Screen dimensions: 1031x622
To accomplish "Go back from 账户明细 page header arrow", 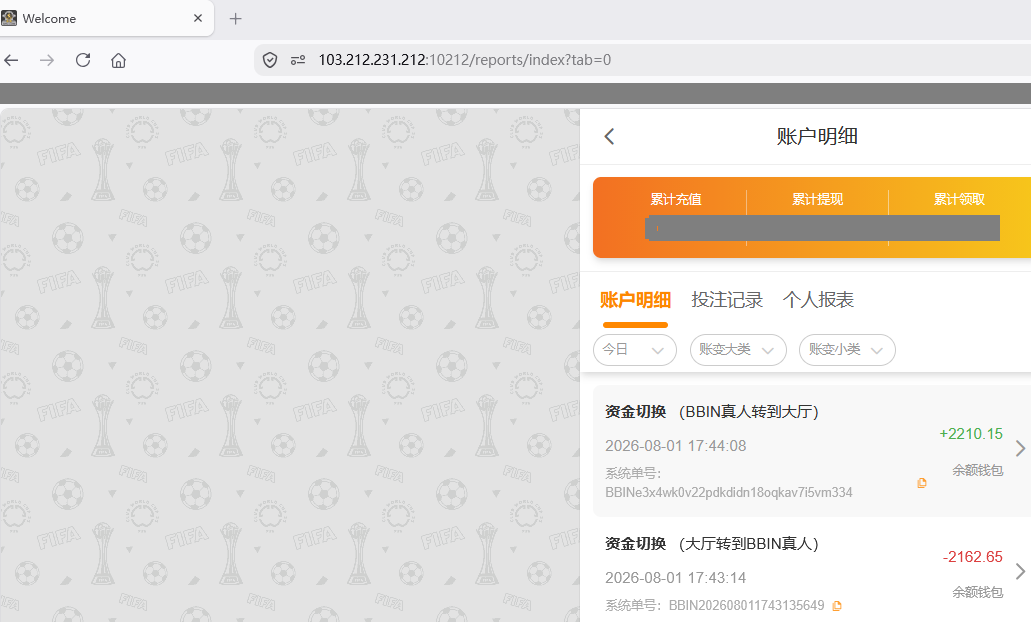I will tap(609, 137).
